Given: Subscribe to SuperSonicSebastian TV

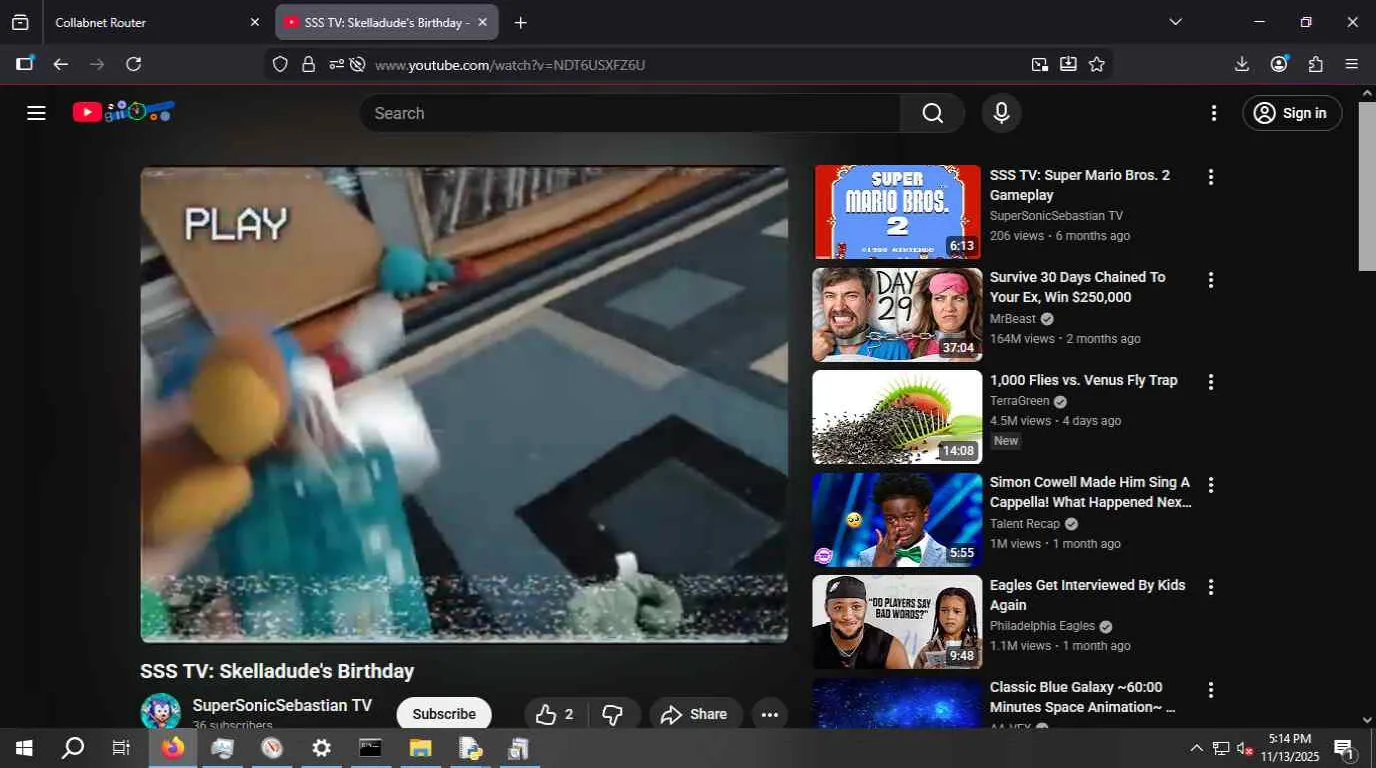Looking at the screenshot, I should [x=444, y=714].
